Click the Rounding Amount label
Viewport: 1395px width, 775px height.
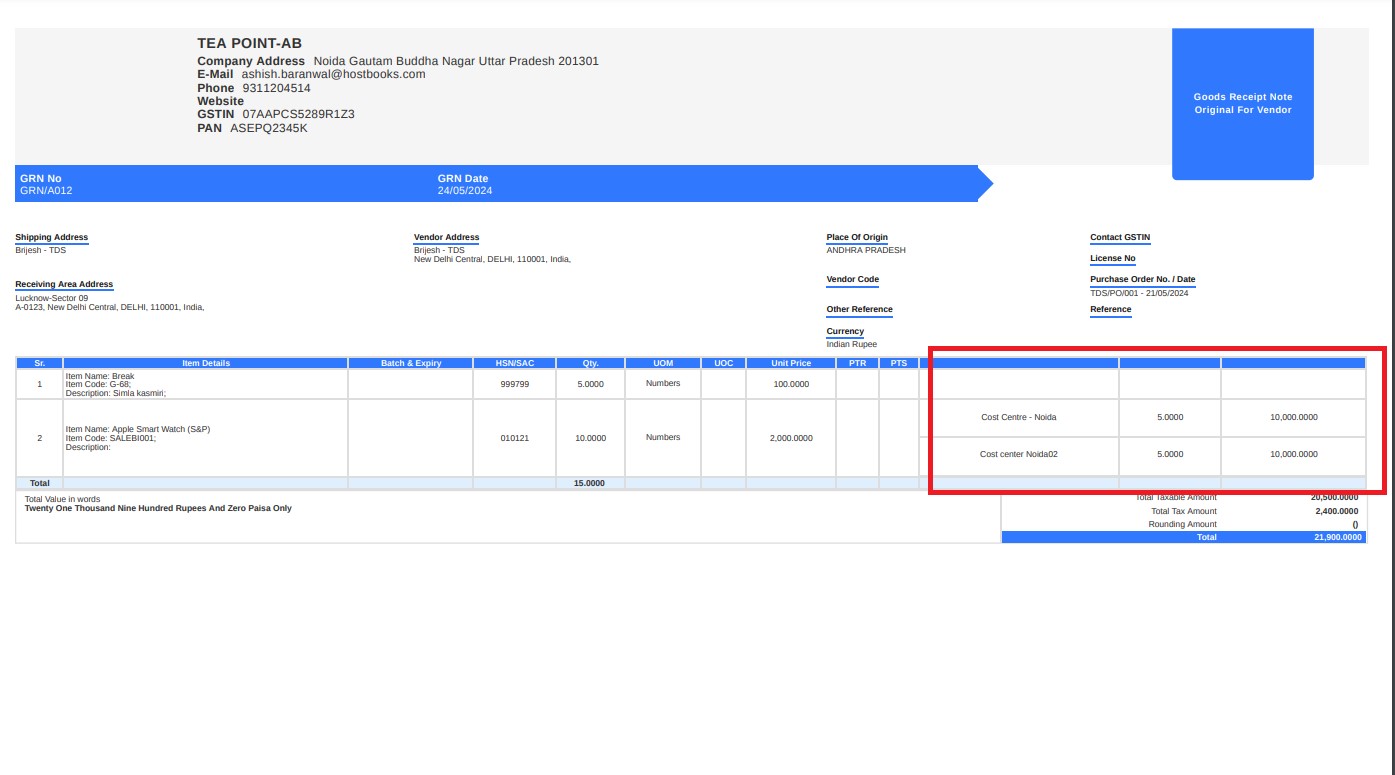(1183, 524)
